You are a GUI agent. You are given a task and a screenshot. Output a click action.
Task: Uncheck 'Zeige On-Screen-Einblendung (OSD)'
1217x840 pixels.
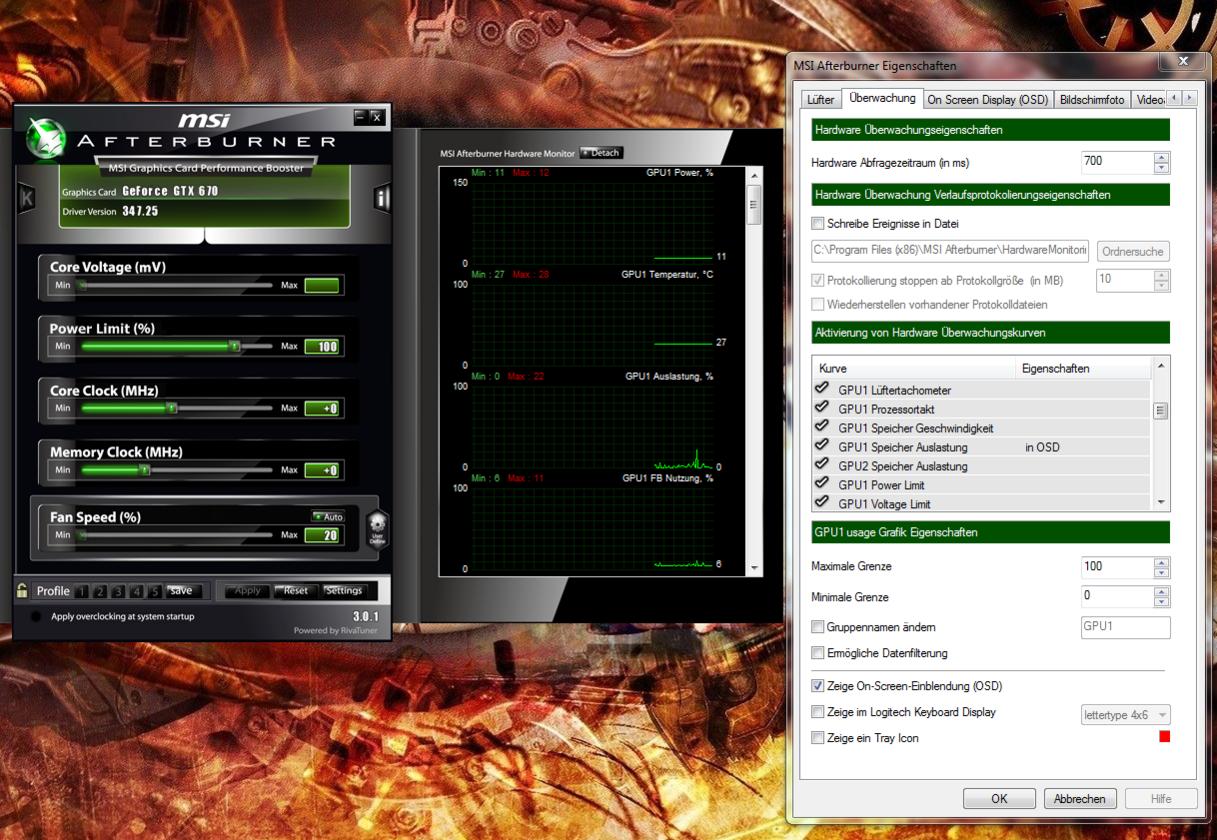point(818,686)
